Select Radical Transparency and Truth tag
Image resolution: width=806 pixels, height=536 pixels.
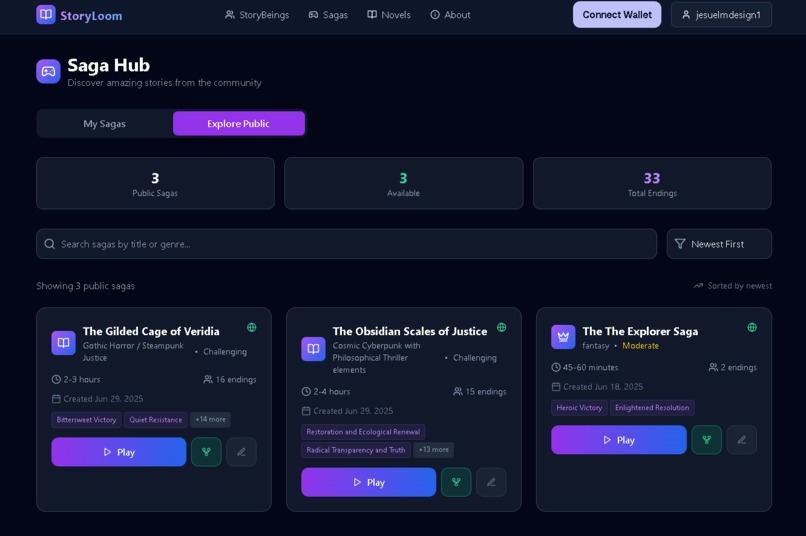pos(356,450)
